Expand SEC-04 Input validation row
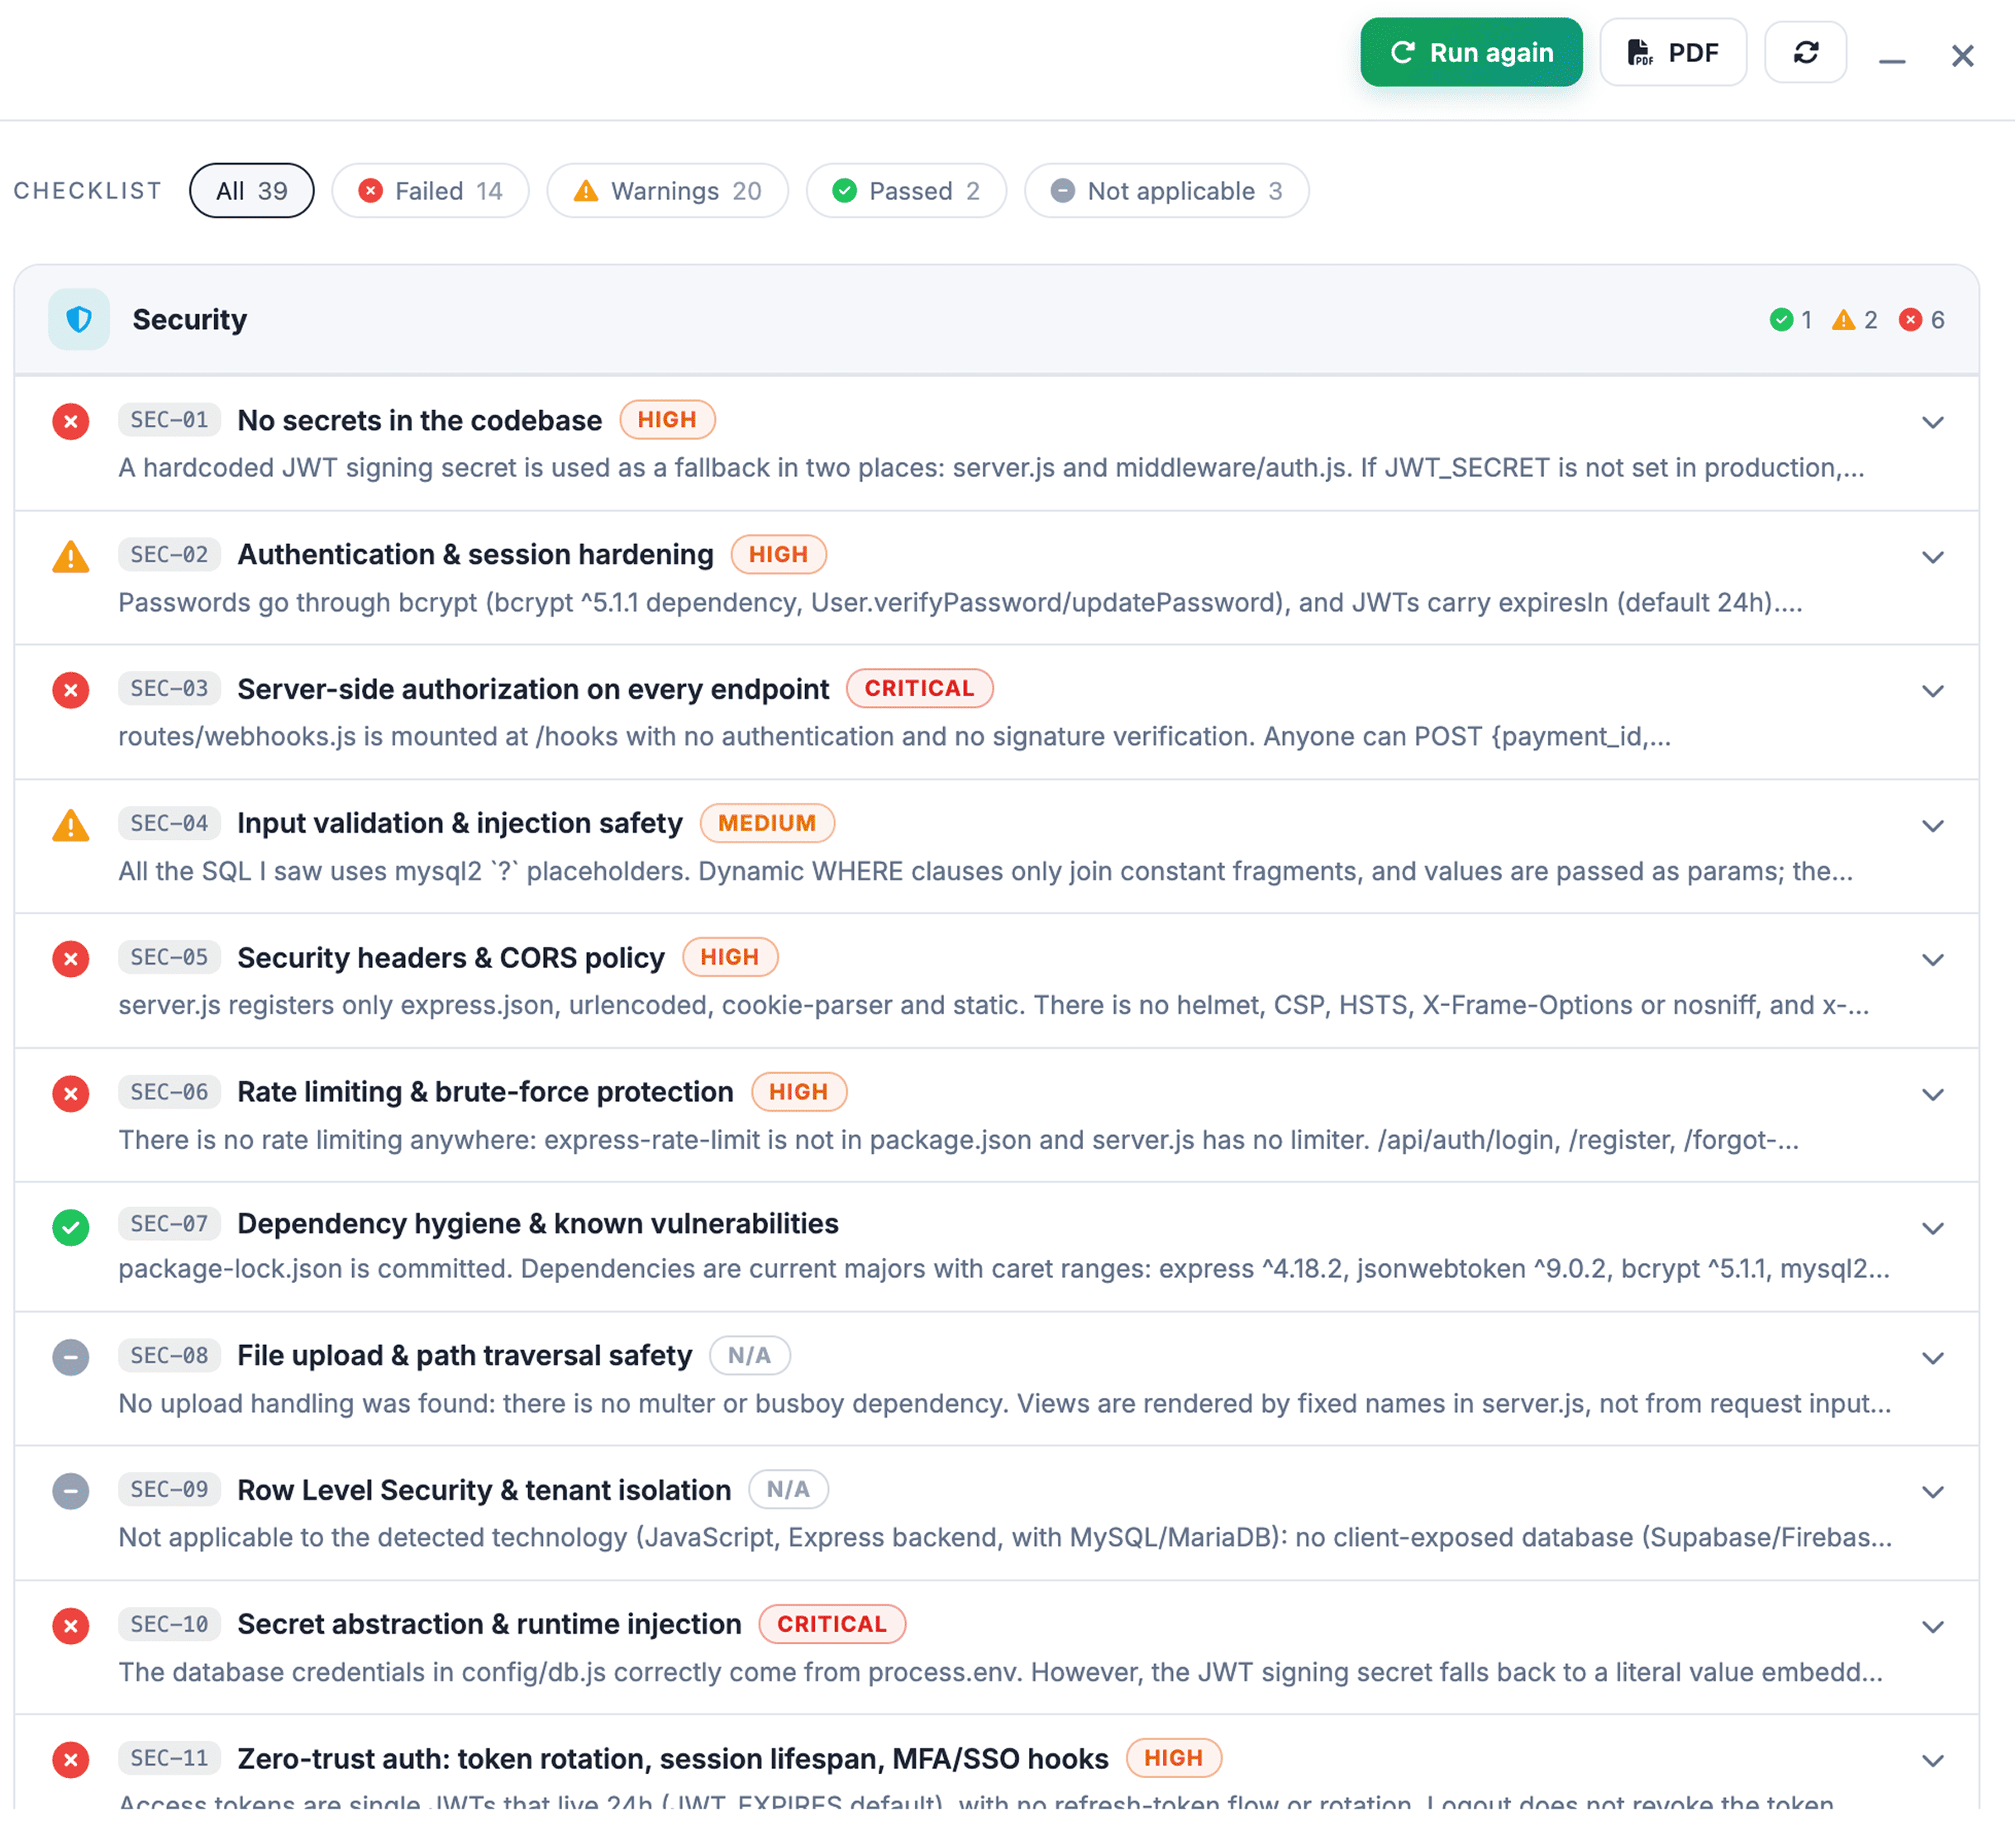The width and height of the screenshot is (2016, 1831). 1933,826
